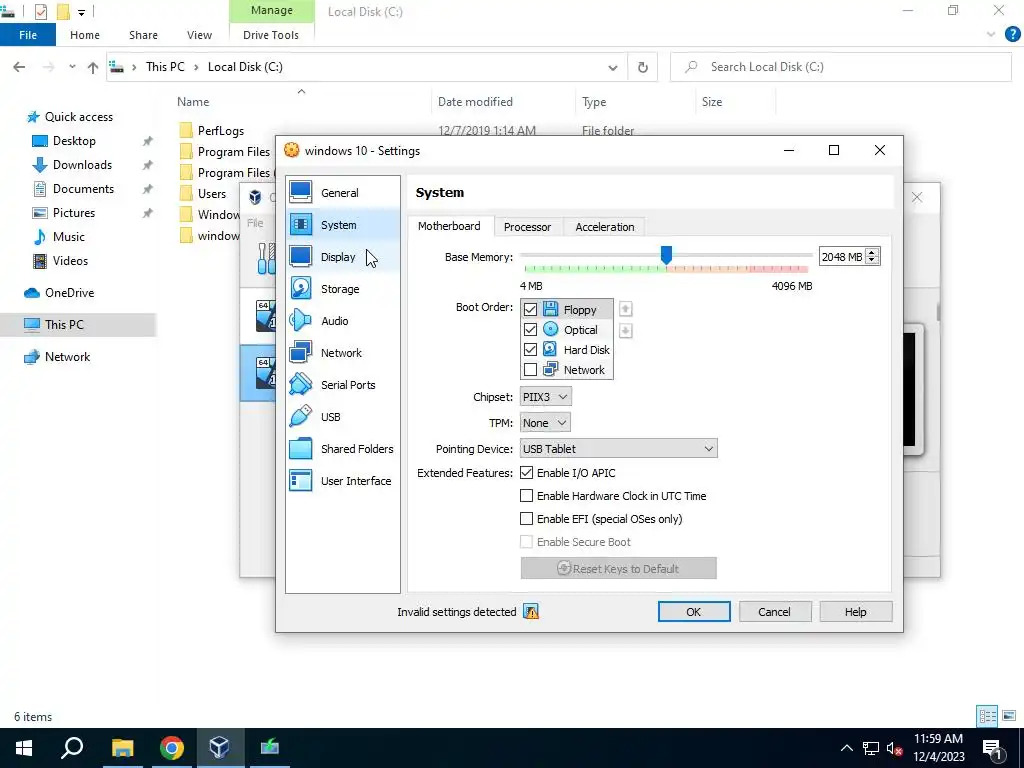Uncheck Floppy in boot order
The width and height of the screenshot is (1024, 768).
pyautogui.click(x=530, y=309)
